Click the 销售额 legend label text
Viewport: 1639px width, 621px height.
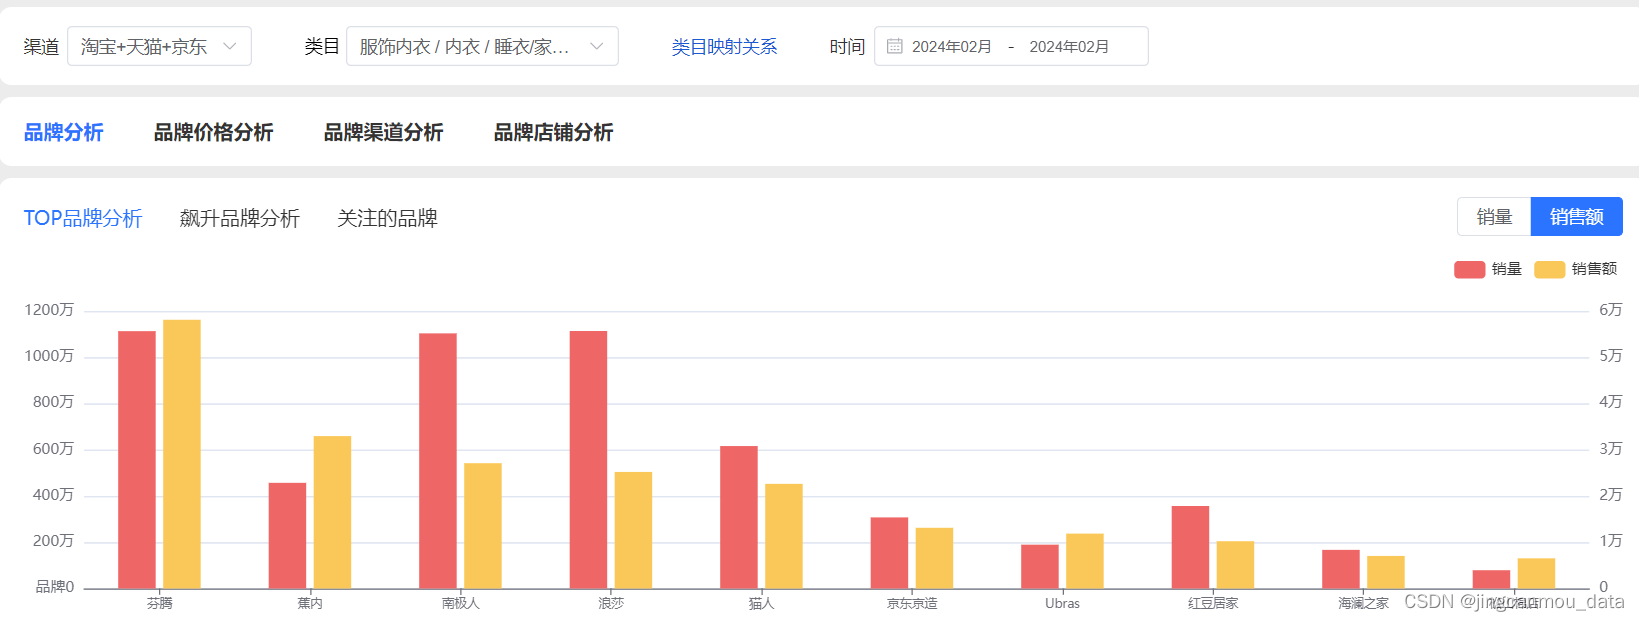click(x=1594, y=269)
